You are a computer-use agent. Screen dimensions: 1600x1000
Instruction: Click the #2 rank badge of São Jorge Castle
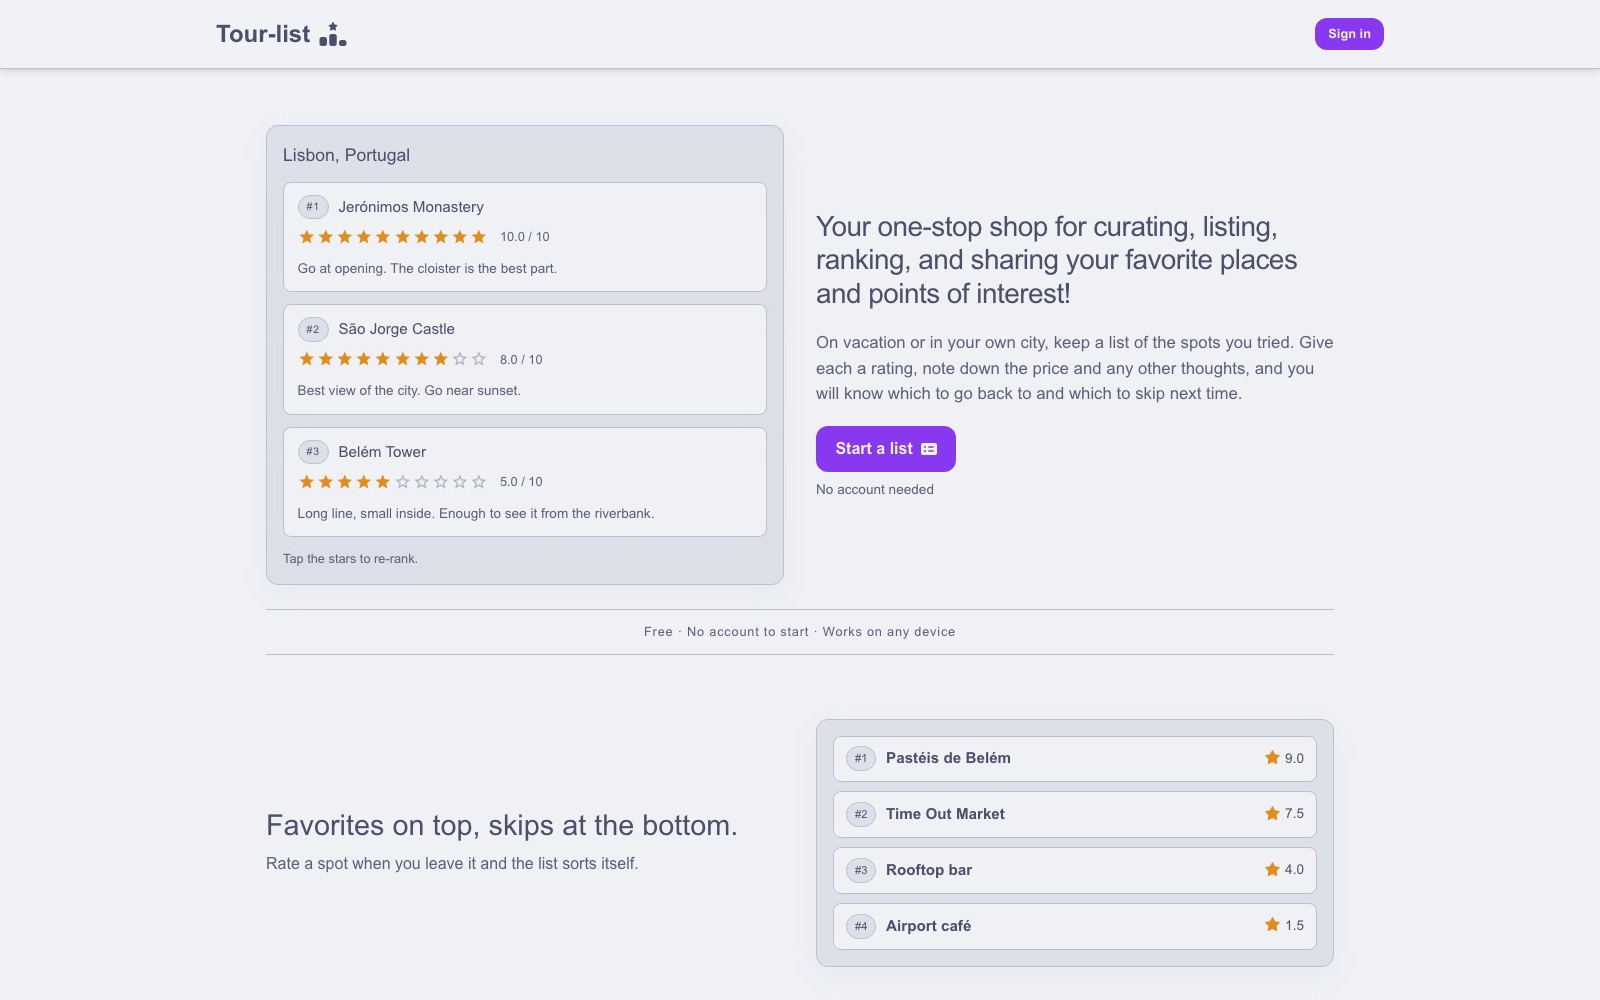click(313, 329)
